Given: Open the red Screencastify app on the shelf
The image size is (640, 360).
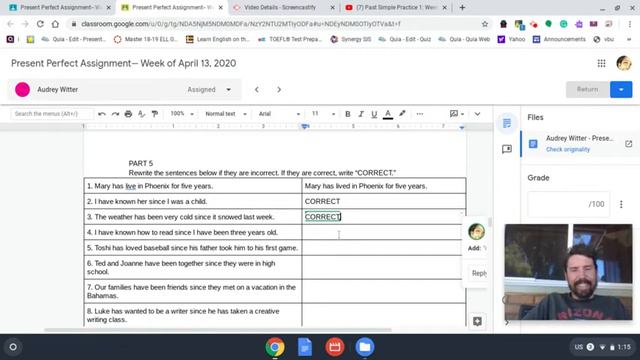Looking at the screenshot, I should click(334, 347).
